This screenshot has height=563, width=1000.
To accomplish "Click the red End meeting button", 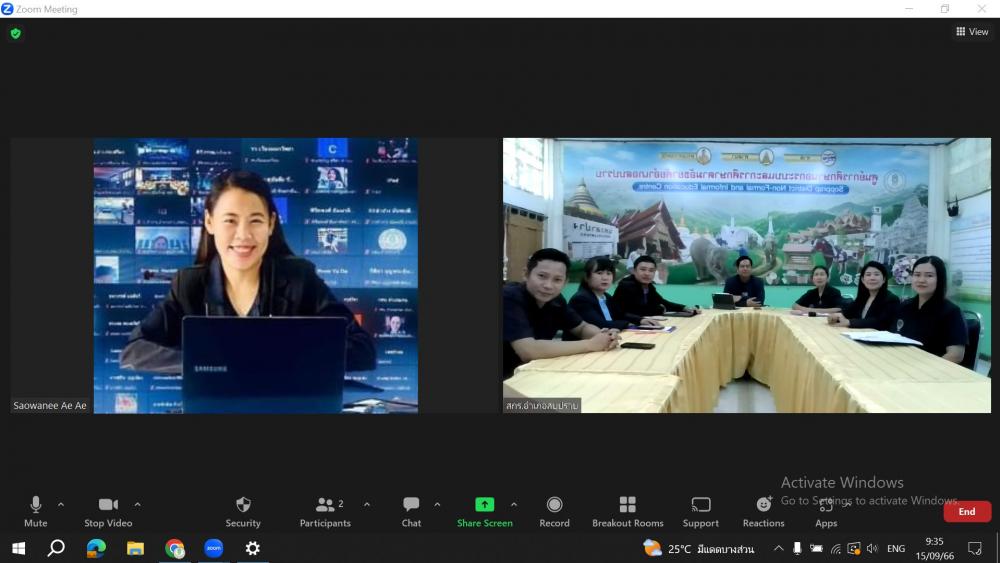I will tap(967, 511).
